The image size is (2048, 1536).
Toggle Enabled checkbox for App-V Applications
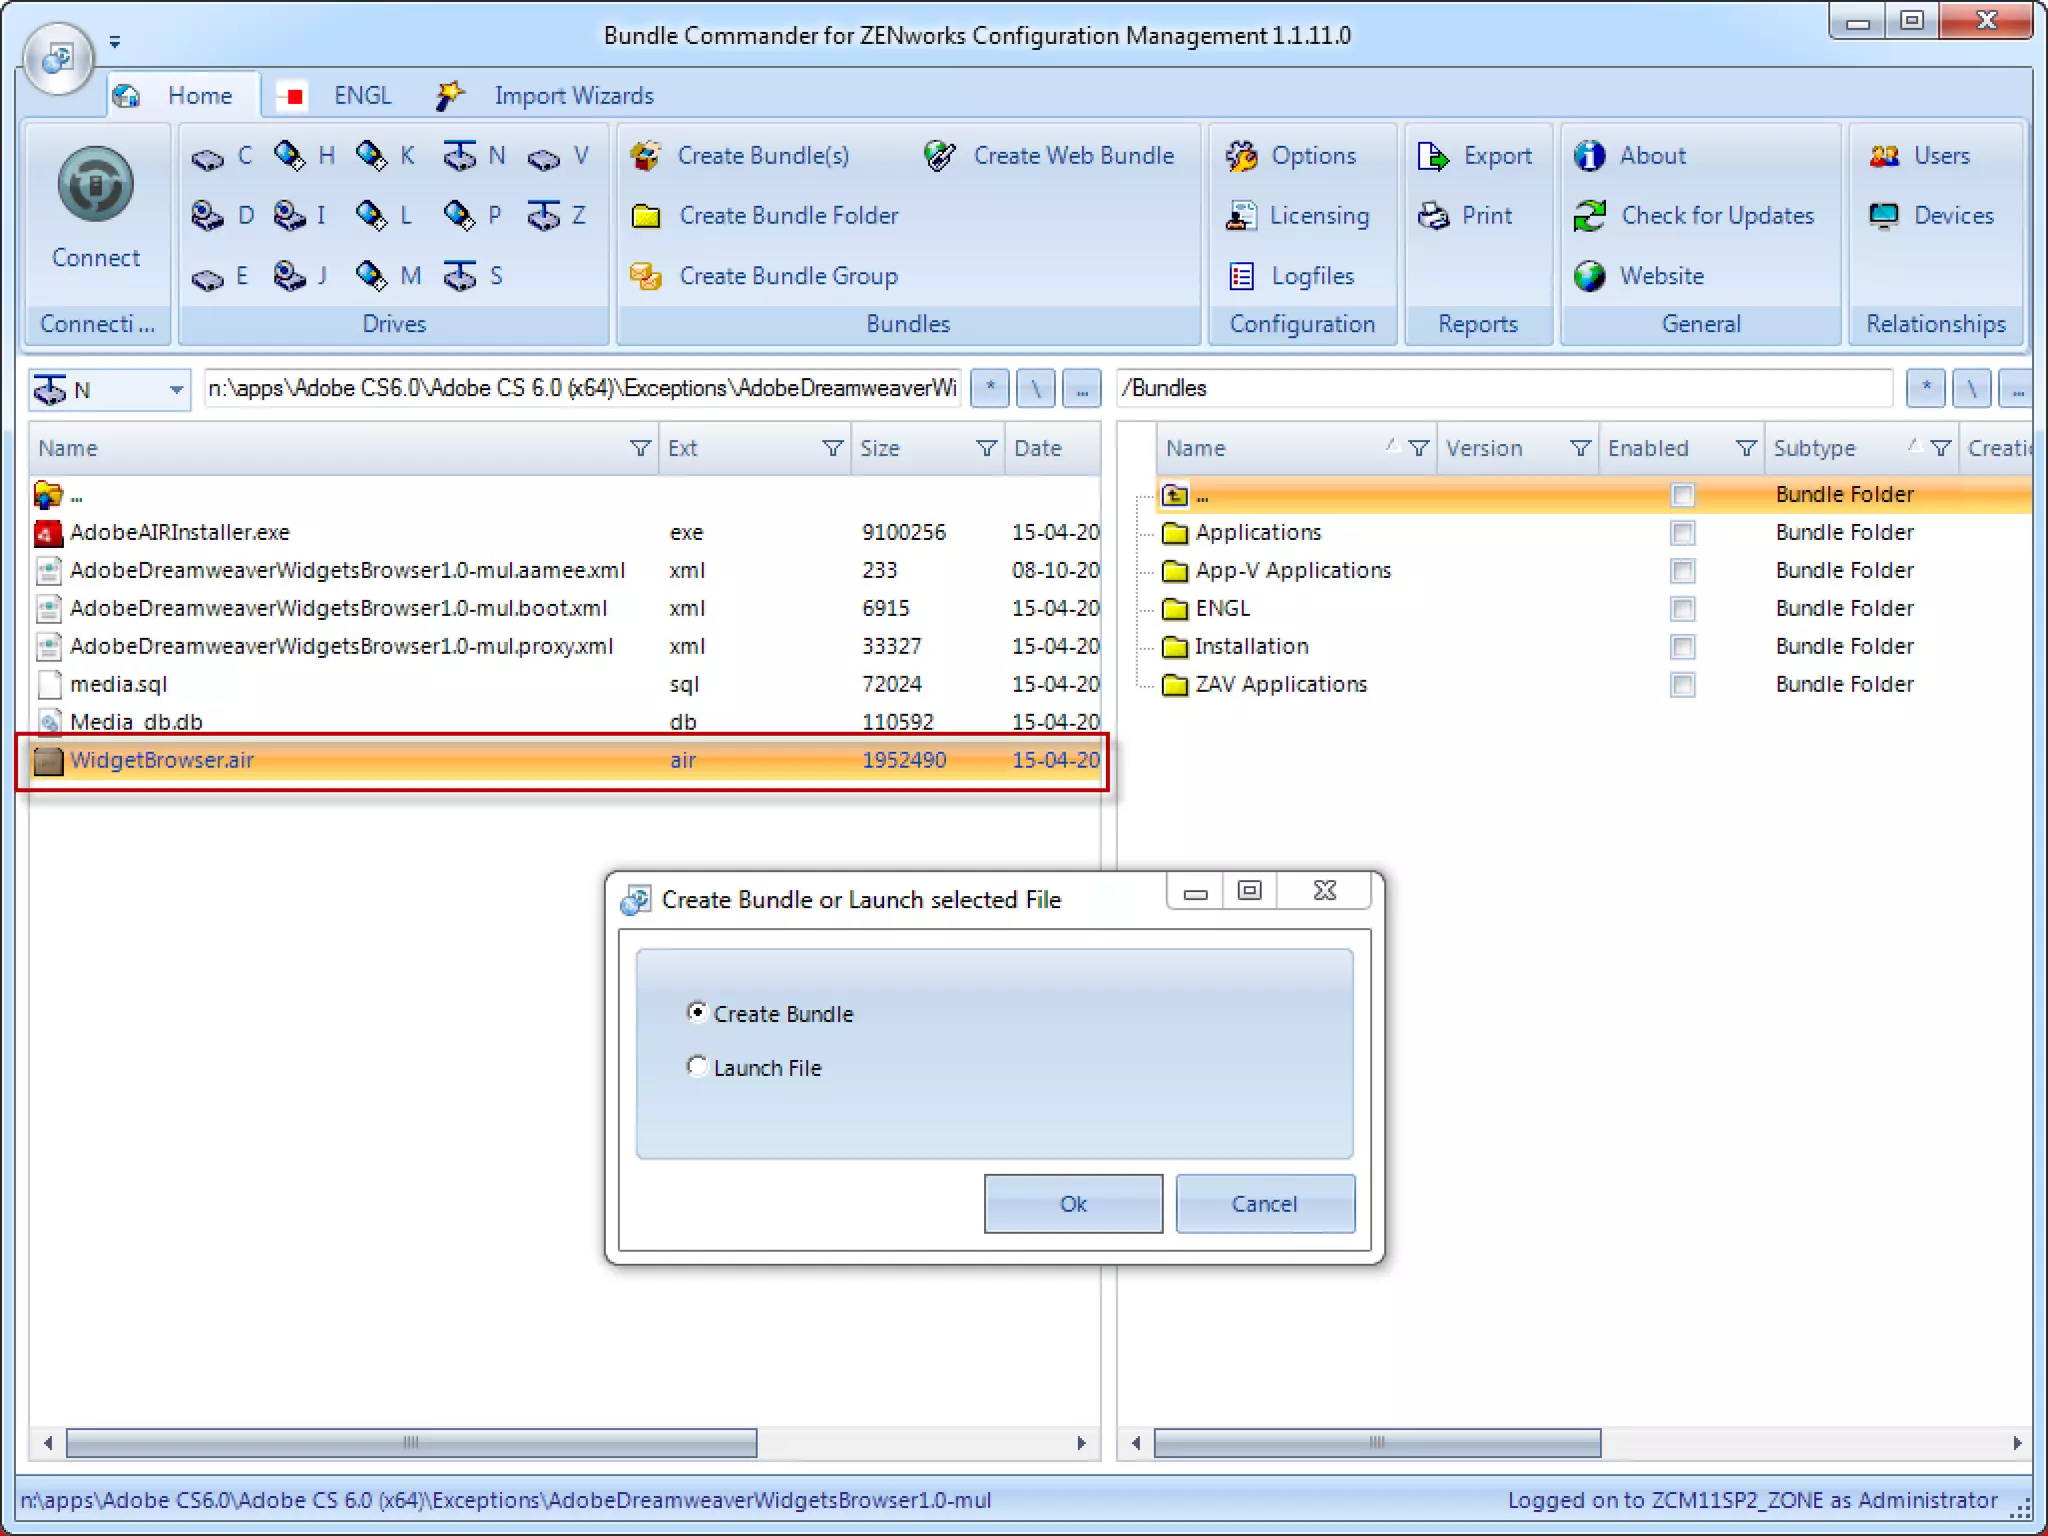(1683, 571)
